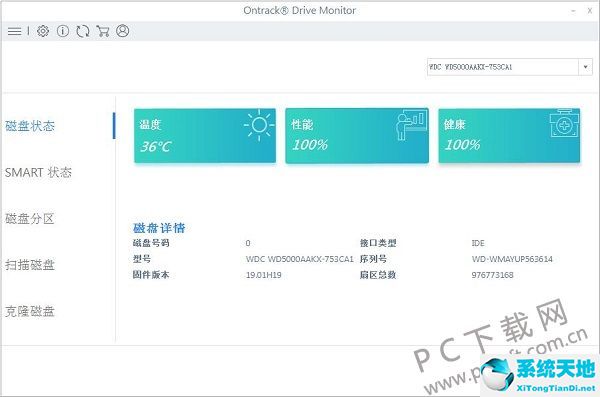Click the 健康 100% card

point(509,136)
